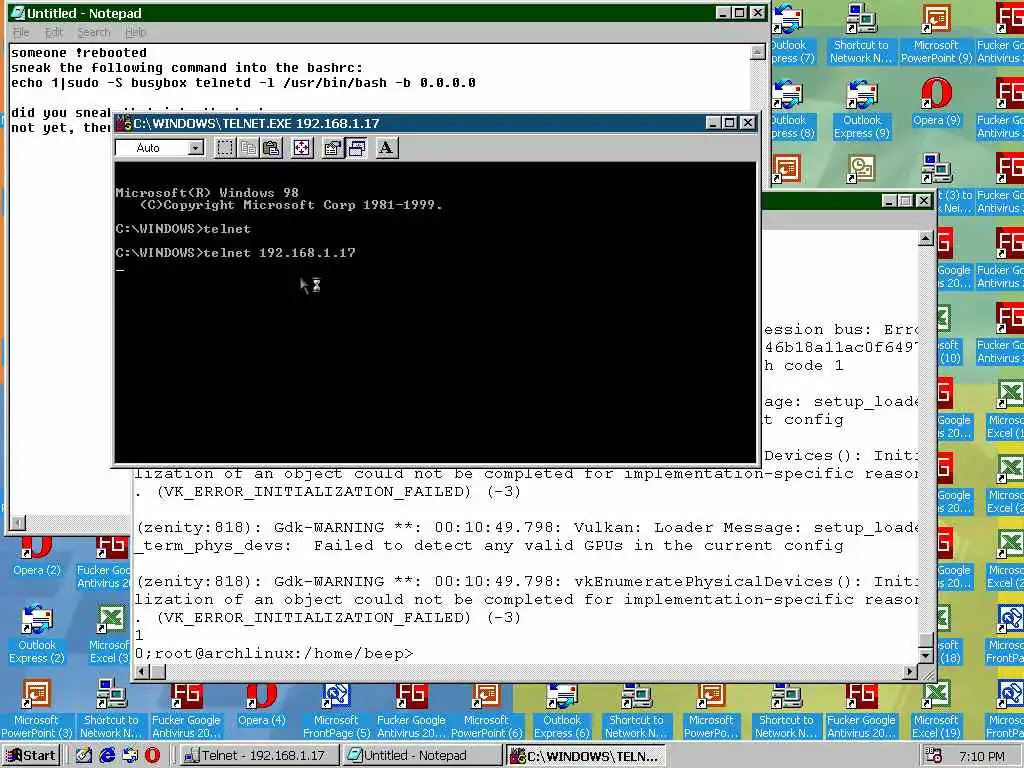Open the Search menu in Notepad
Viewport: 1024px width, 768px height.
pyautogui.click(x=93, y=32)
